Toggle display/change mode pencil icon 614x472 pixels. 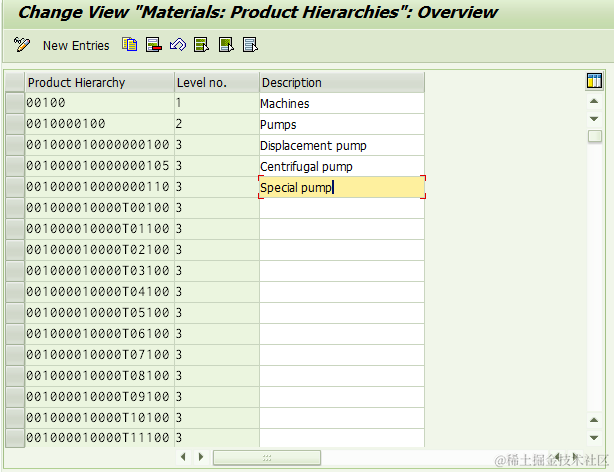(x=22, y=45)
